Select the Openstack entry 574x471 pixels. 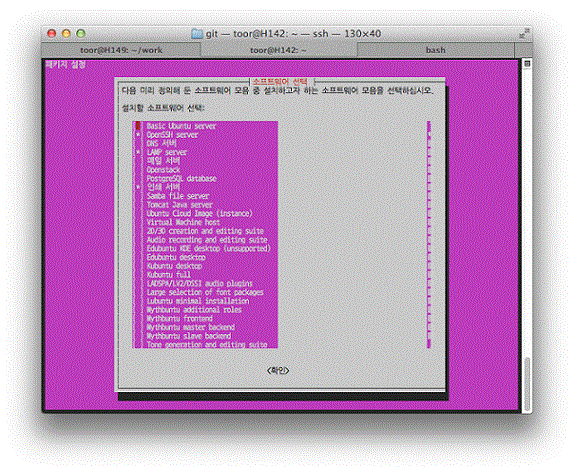163,170
